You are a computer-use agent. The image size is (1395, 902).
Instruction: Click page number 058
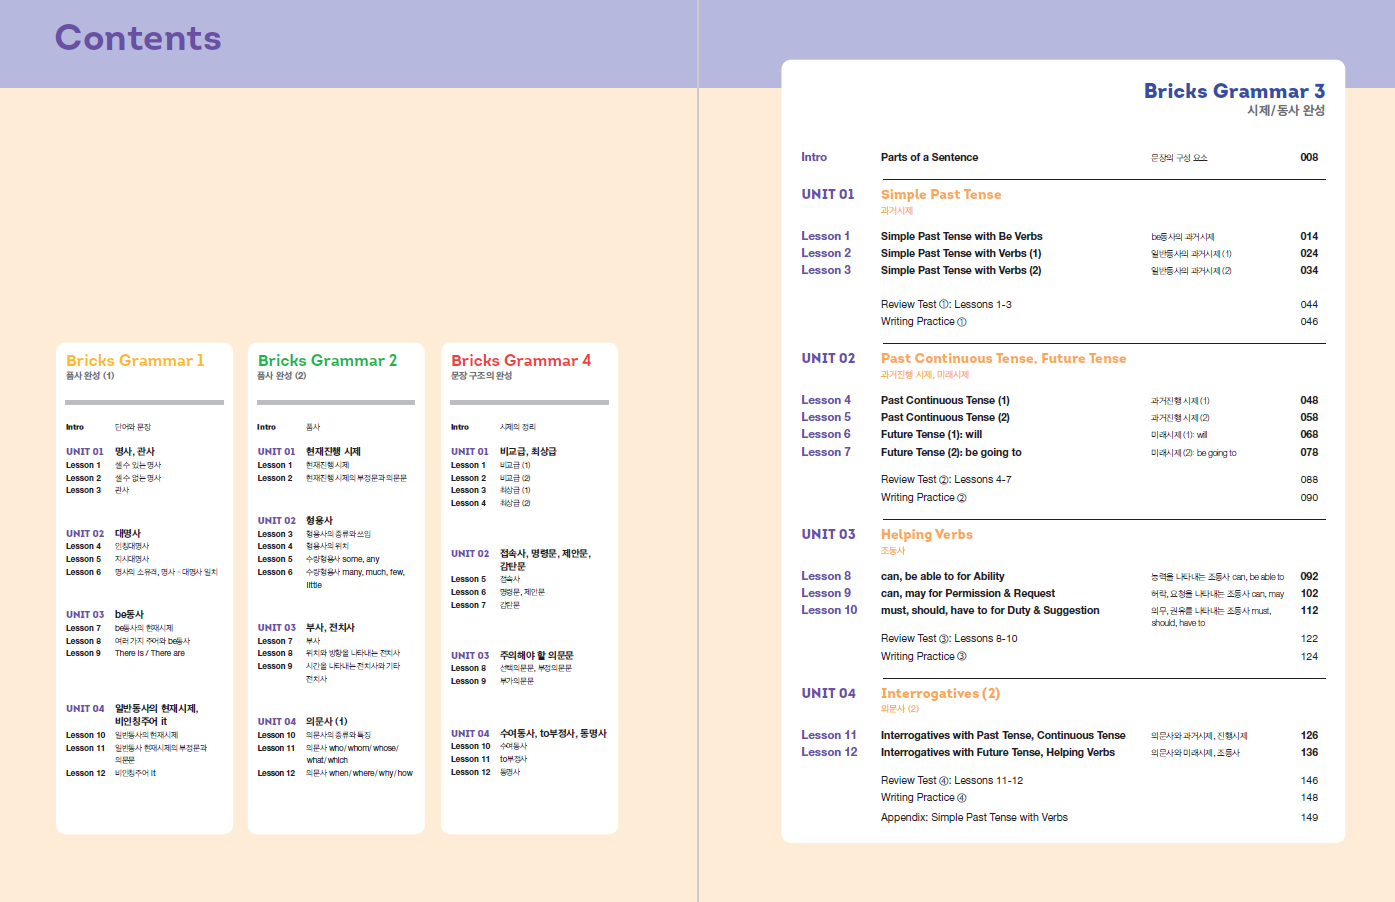click(x=1309, y=417)
